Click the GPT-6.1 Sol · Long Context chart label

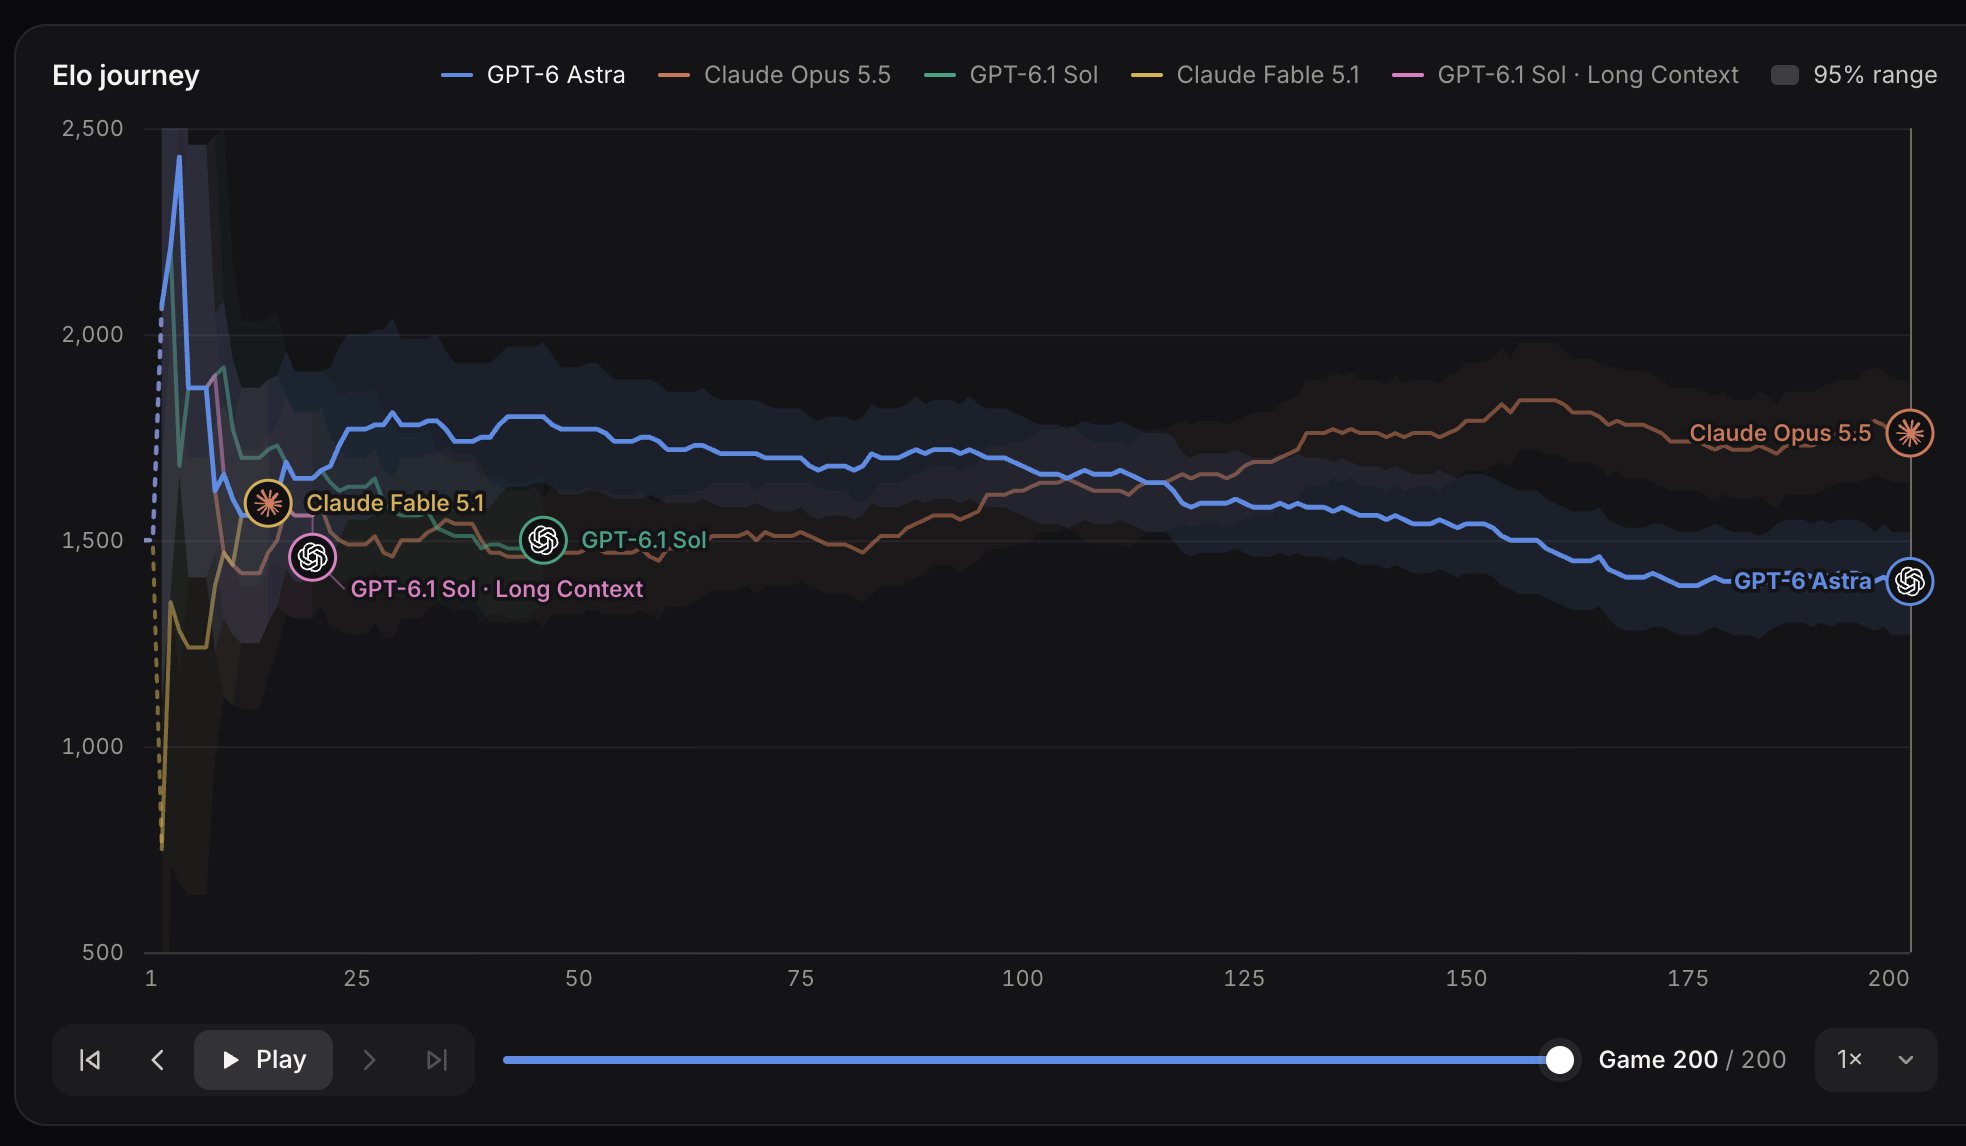click(497, 589)
